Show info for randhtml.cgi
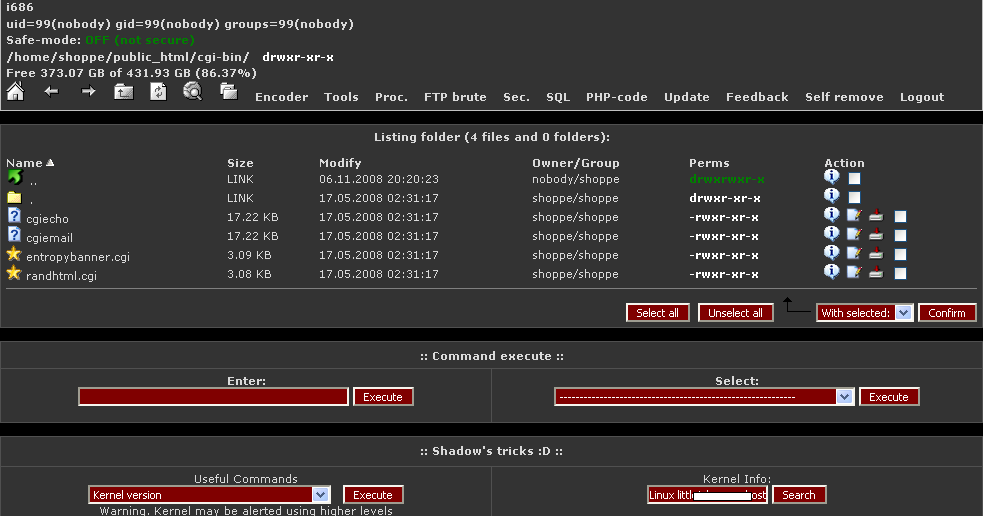Screen dimensions: 983x516 831,271
